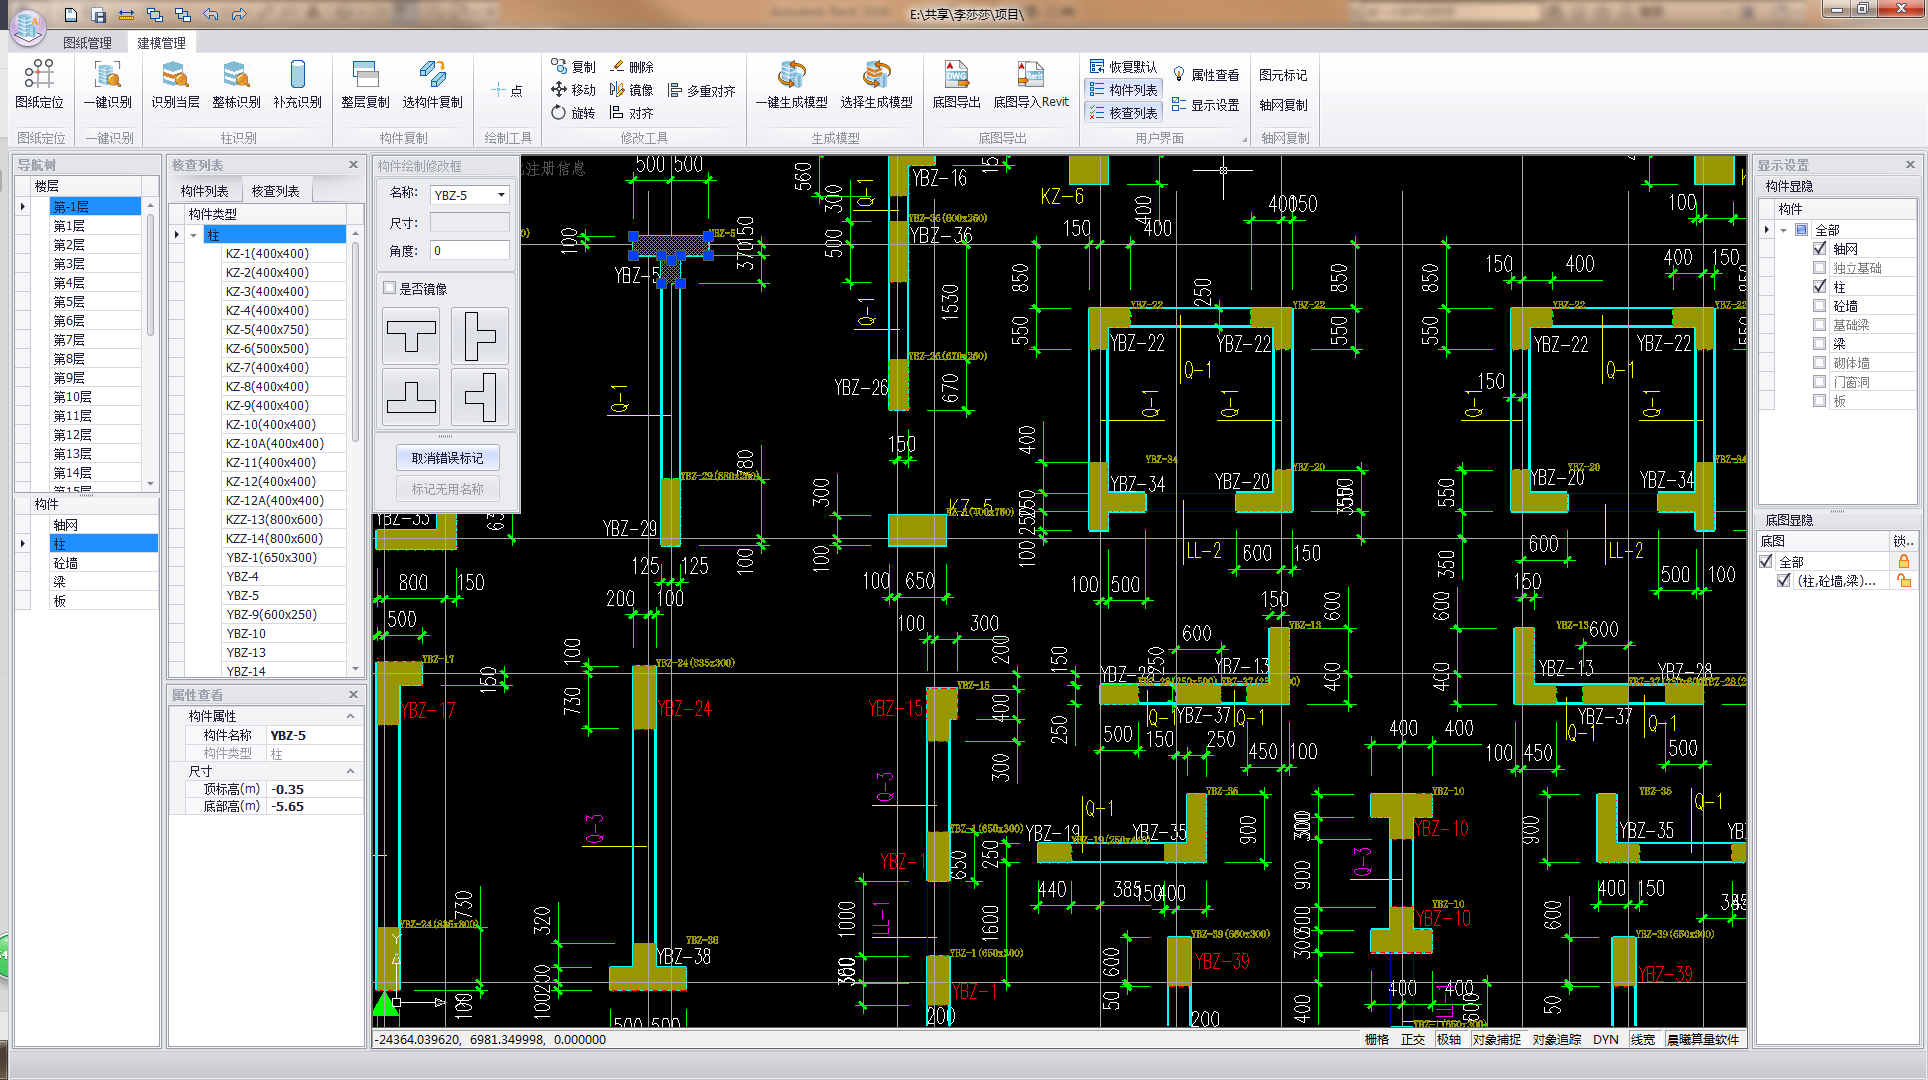The width and height of the screenshot is (1928, 1080).
Task: Click the floor list scroll down arrow
Action: [x=151, y=484]
